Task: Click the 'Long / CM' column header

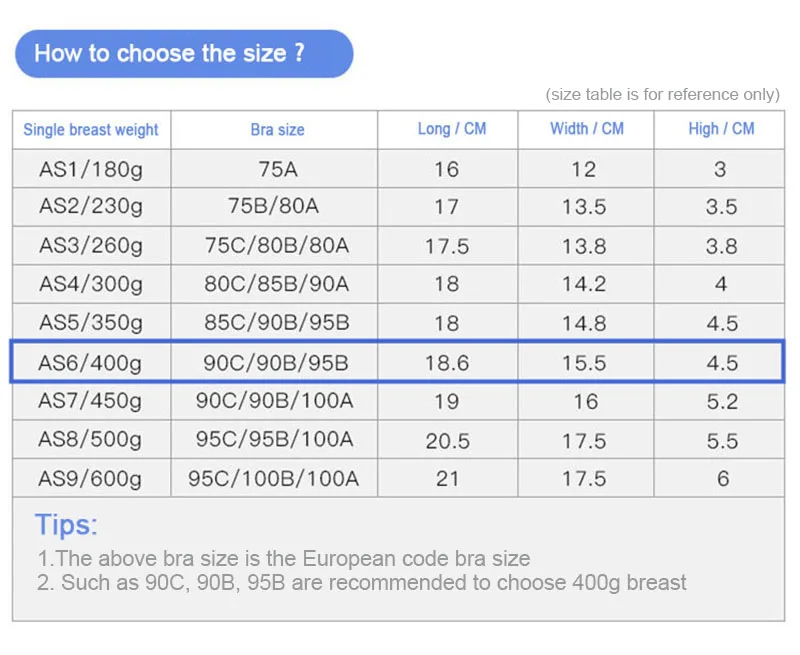Action: (x=448, y=130)
